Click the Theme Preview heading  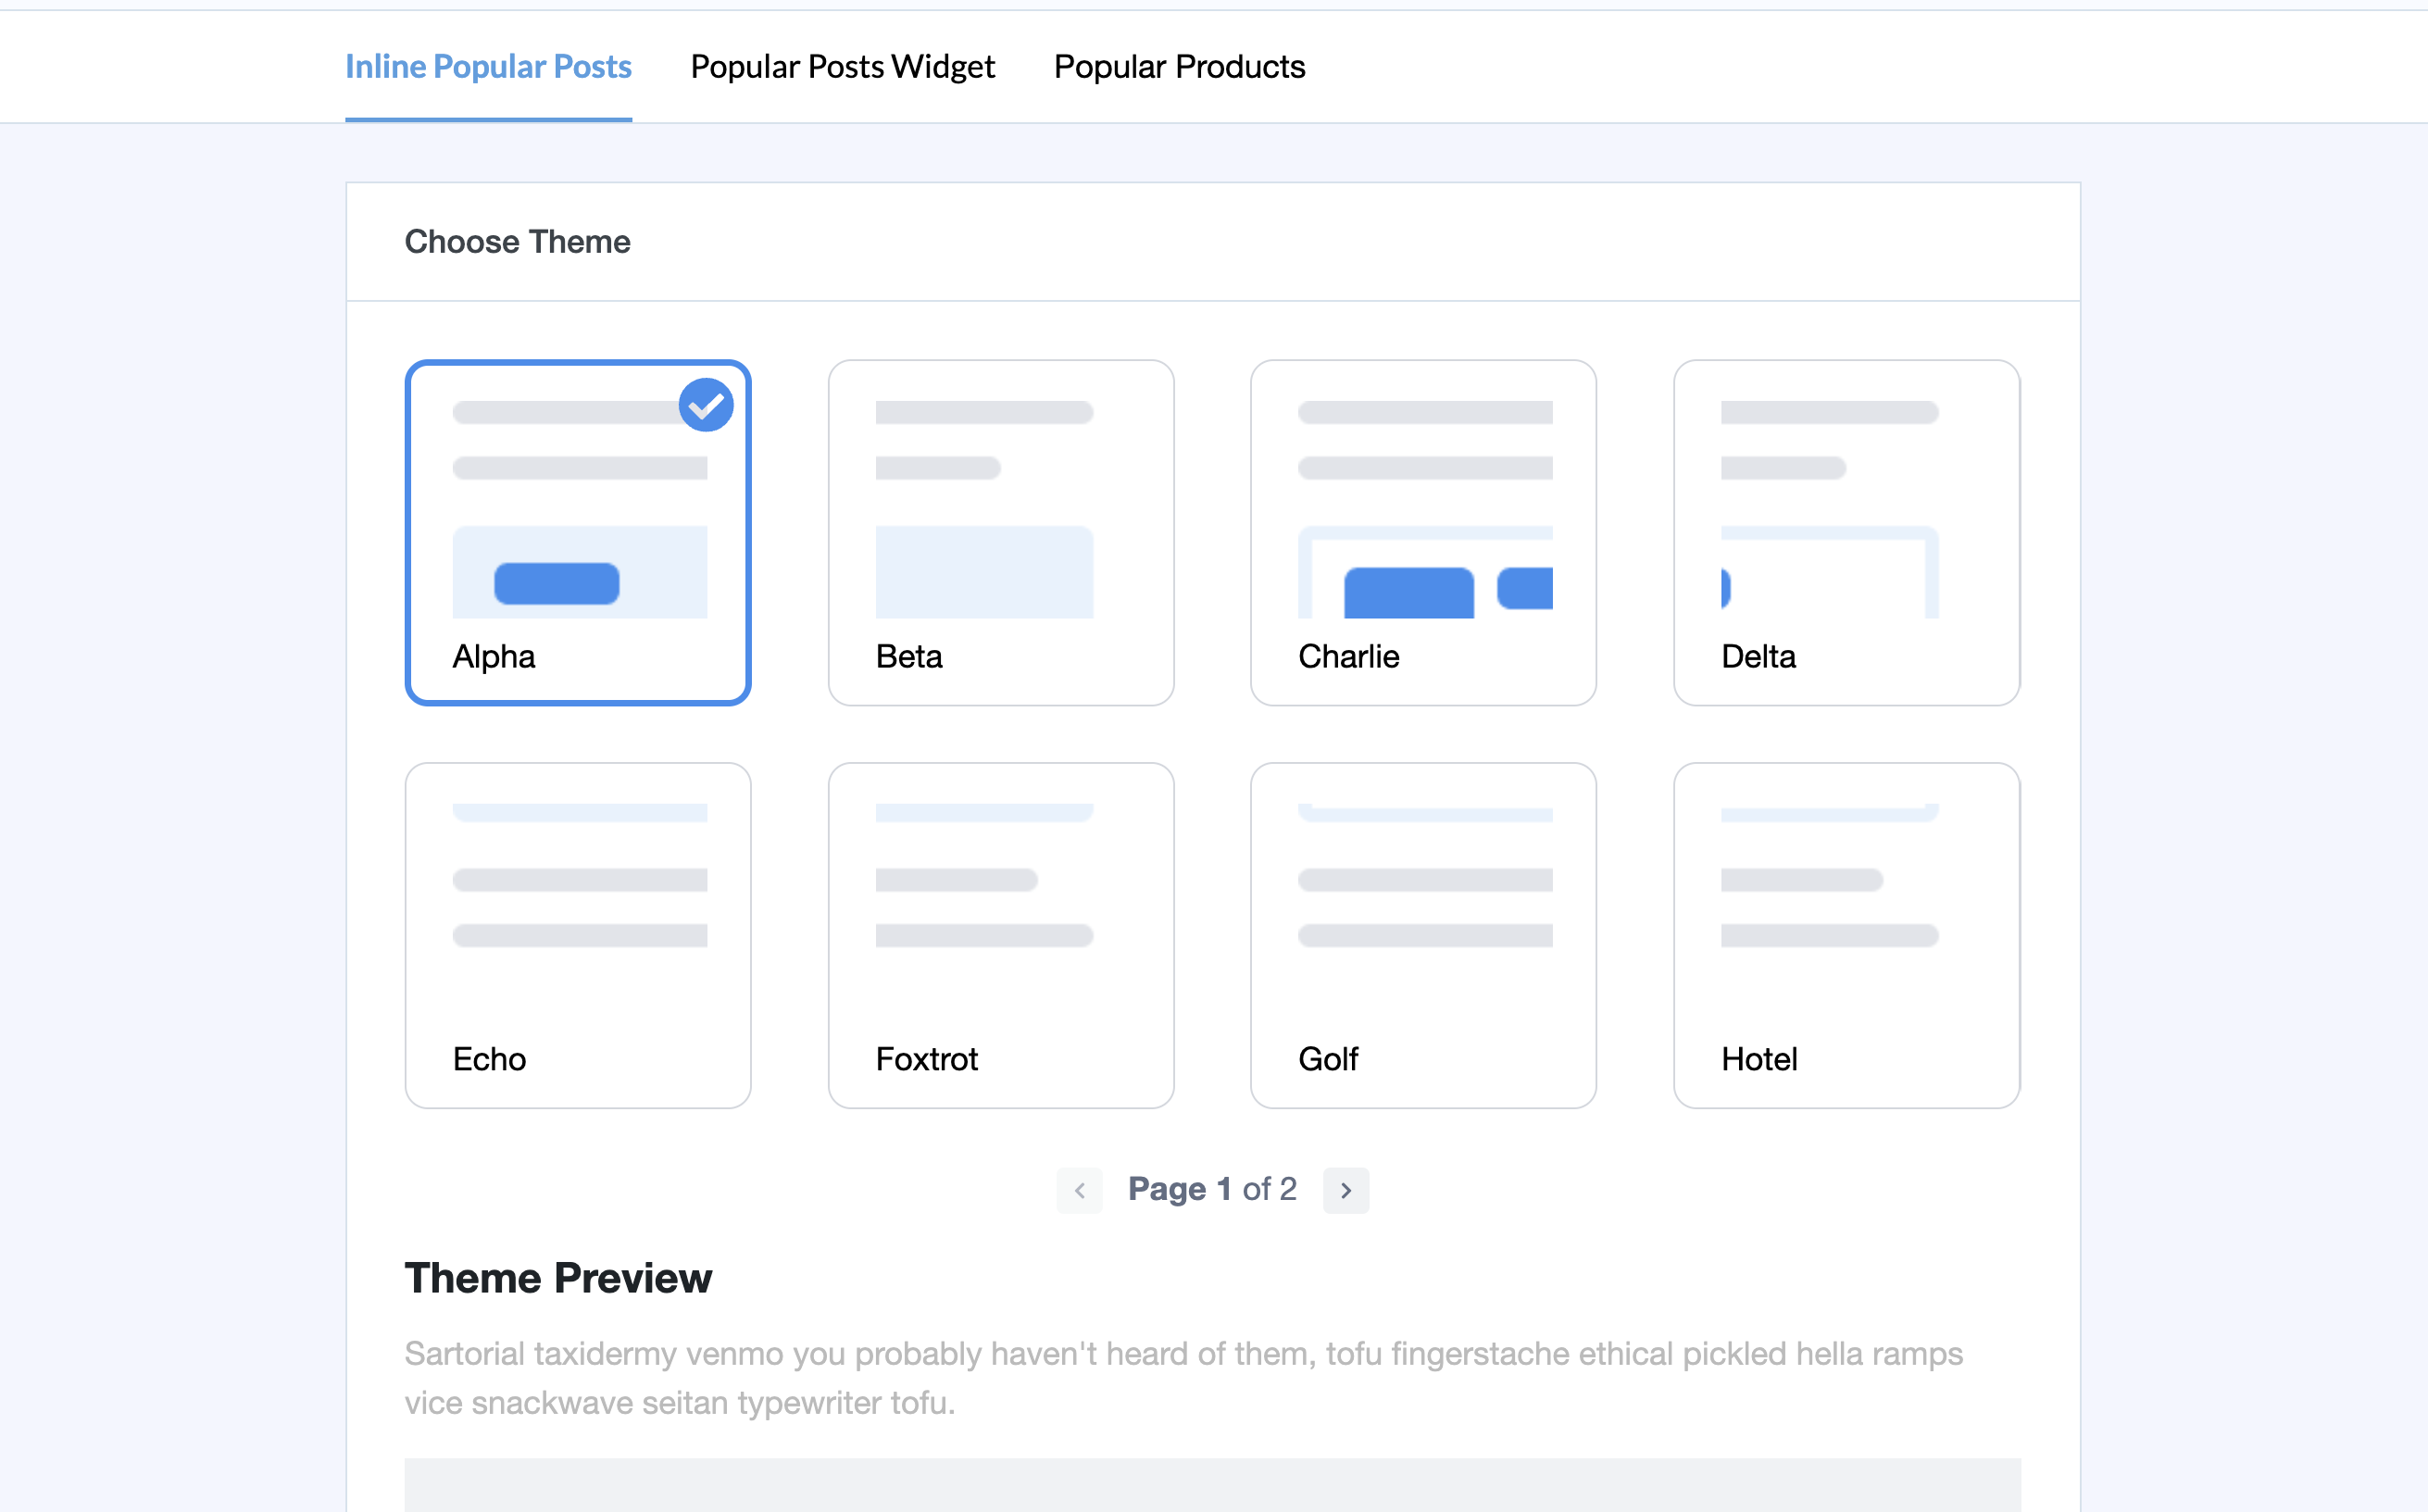tap(558, 1279)
